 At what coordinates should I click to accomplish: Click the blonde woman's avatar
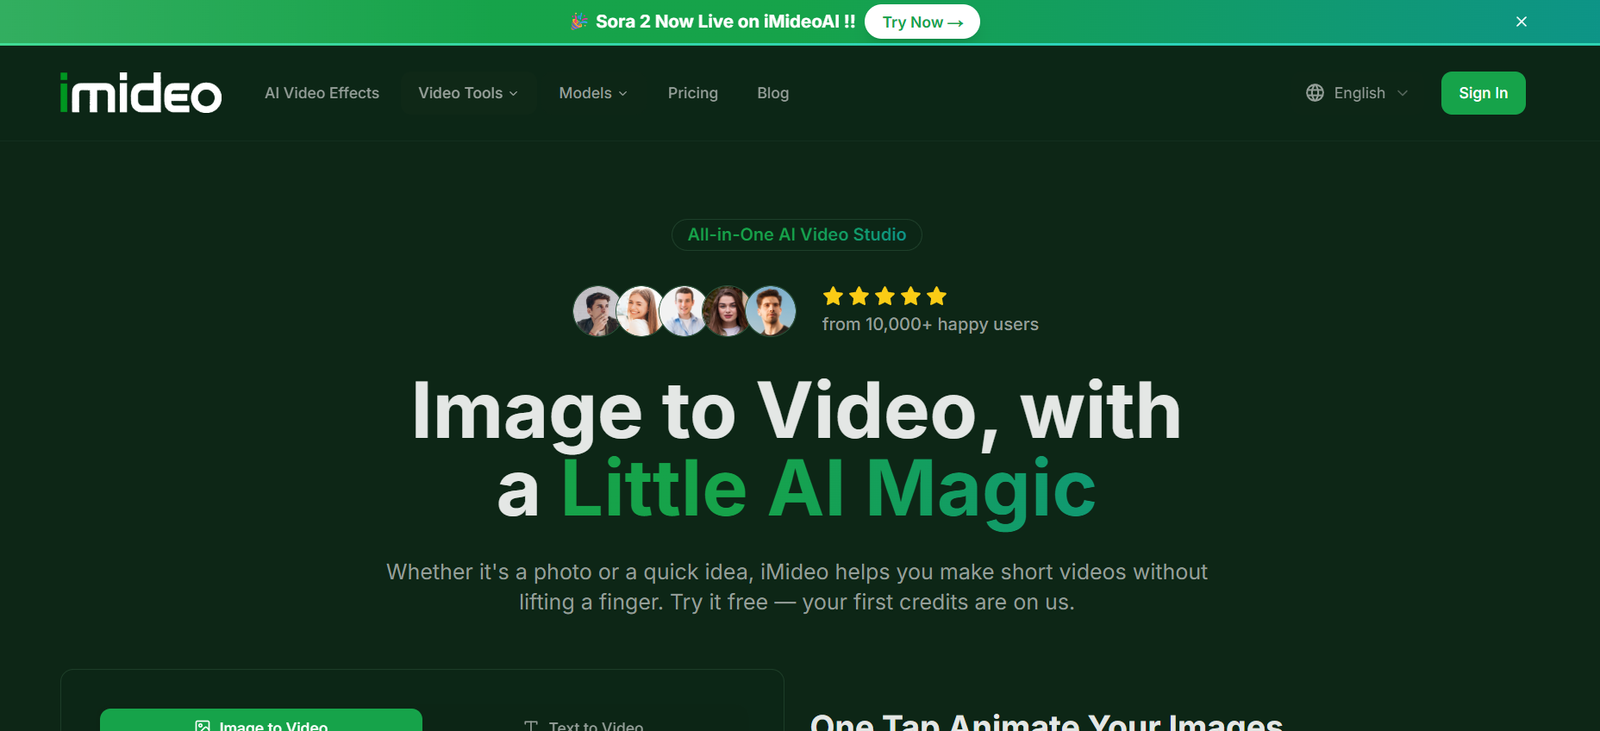point(640,311)
